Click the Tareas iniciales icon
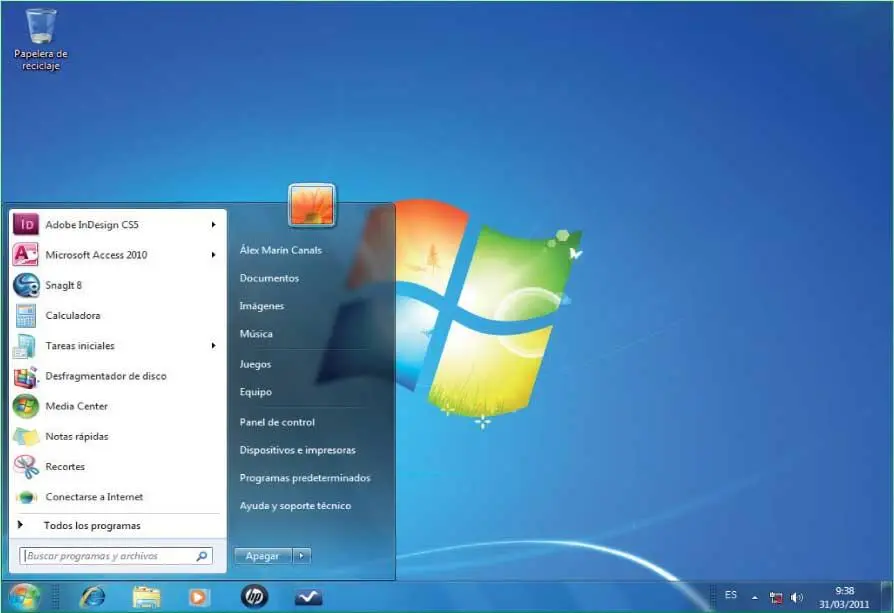Screen dimensions: 894x613 [x=26, y=346]
